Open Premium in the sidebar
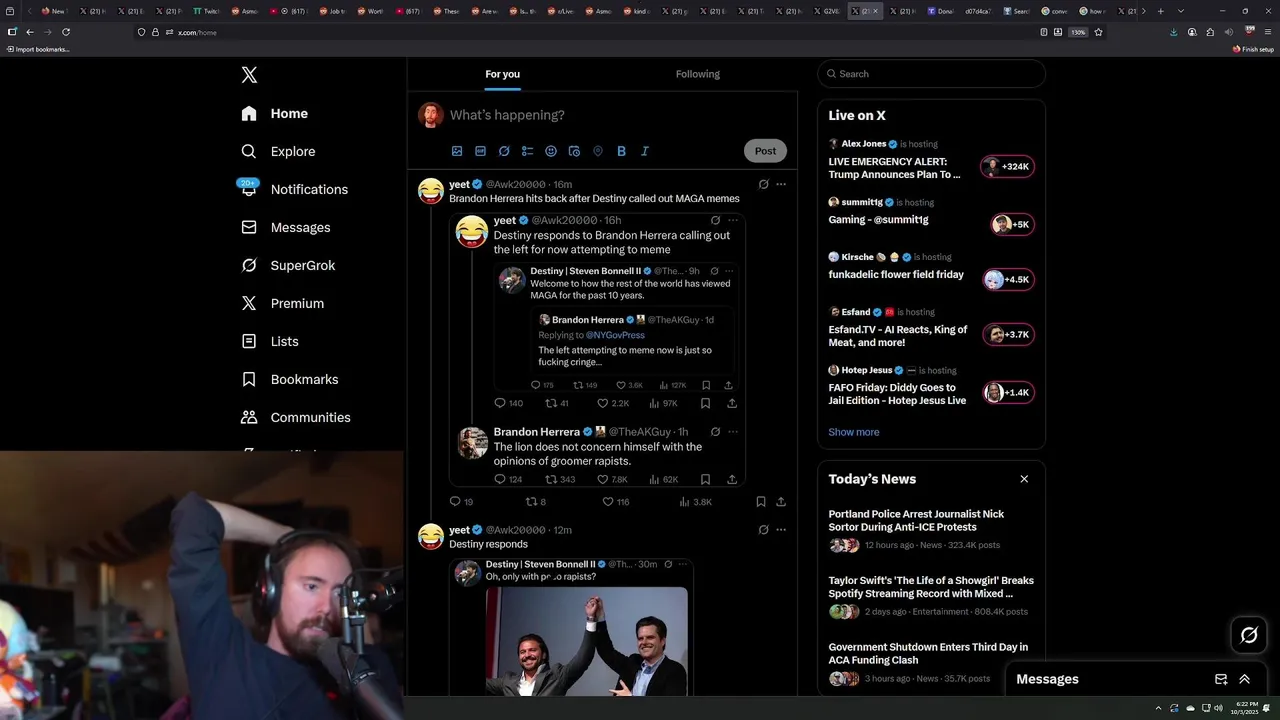The width and height of the screenshot is (1280, 720). [x=282, y=304]
